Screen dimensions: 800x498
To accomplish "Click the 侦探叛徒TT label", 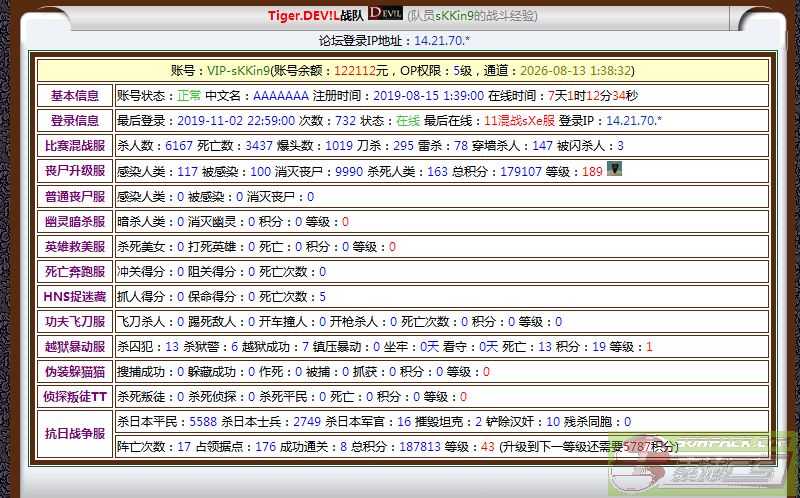I will (75, 397).
